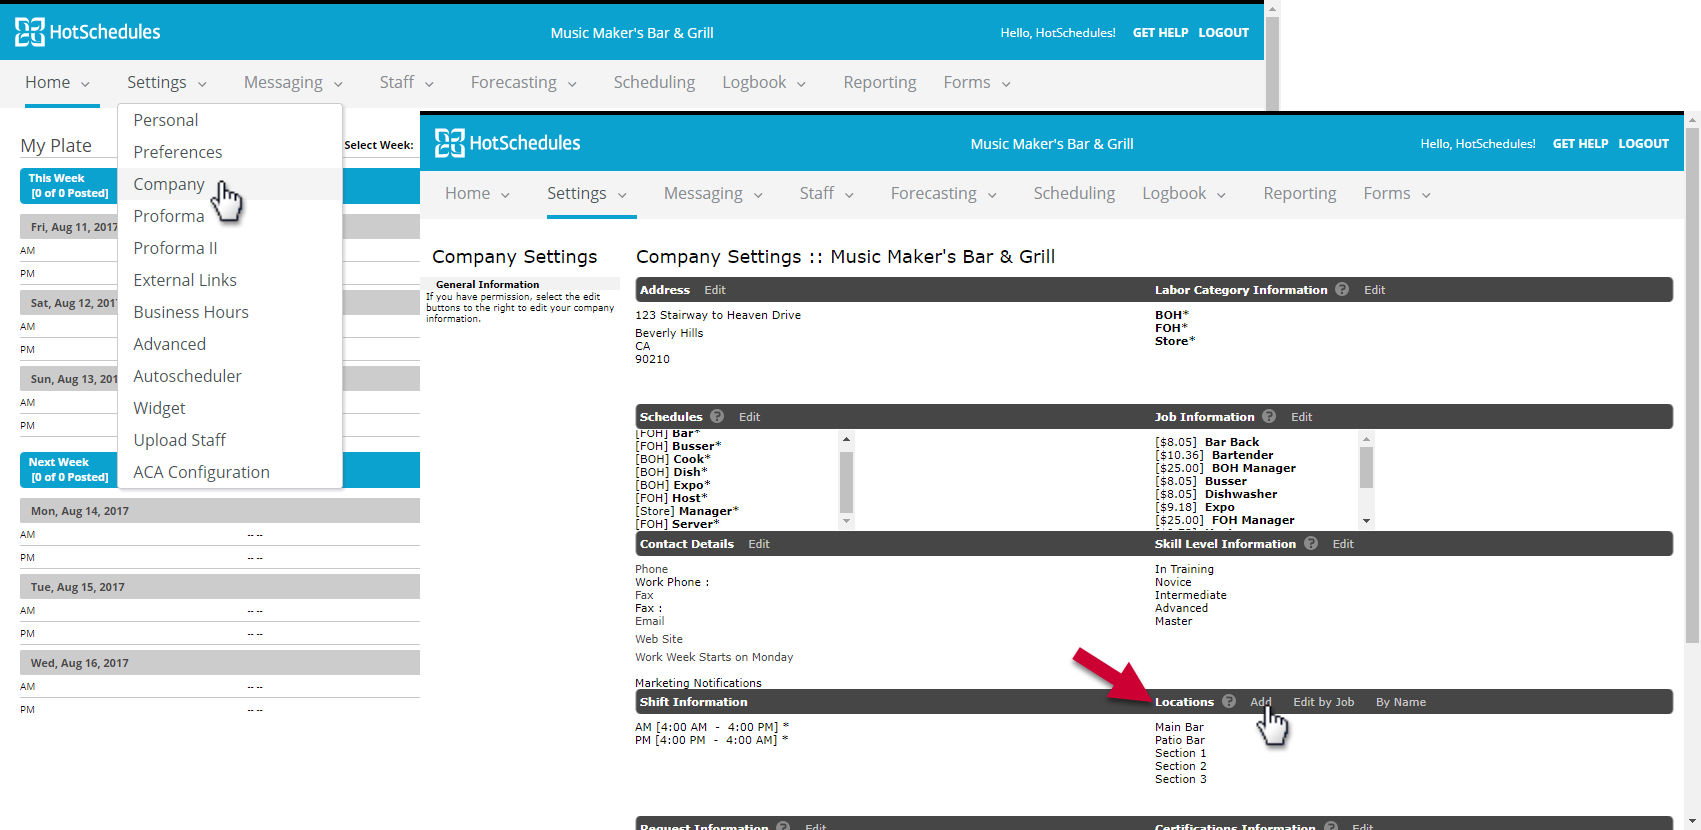Expand Messaging dropdown in front window
Image resolution: width=1701 pixels, height=830 pixels.
pyautogui.click(x=758, y=195)
